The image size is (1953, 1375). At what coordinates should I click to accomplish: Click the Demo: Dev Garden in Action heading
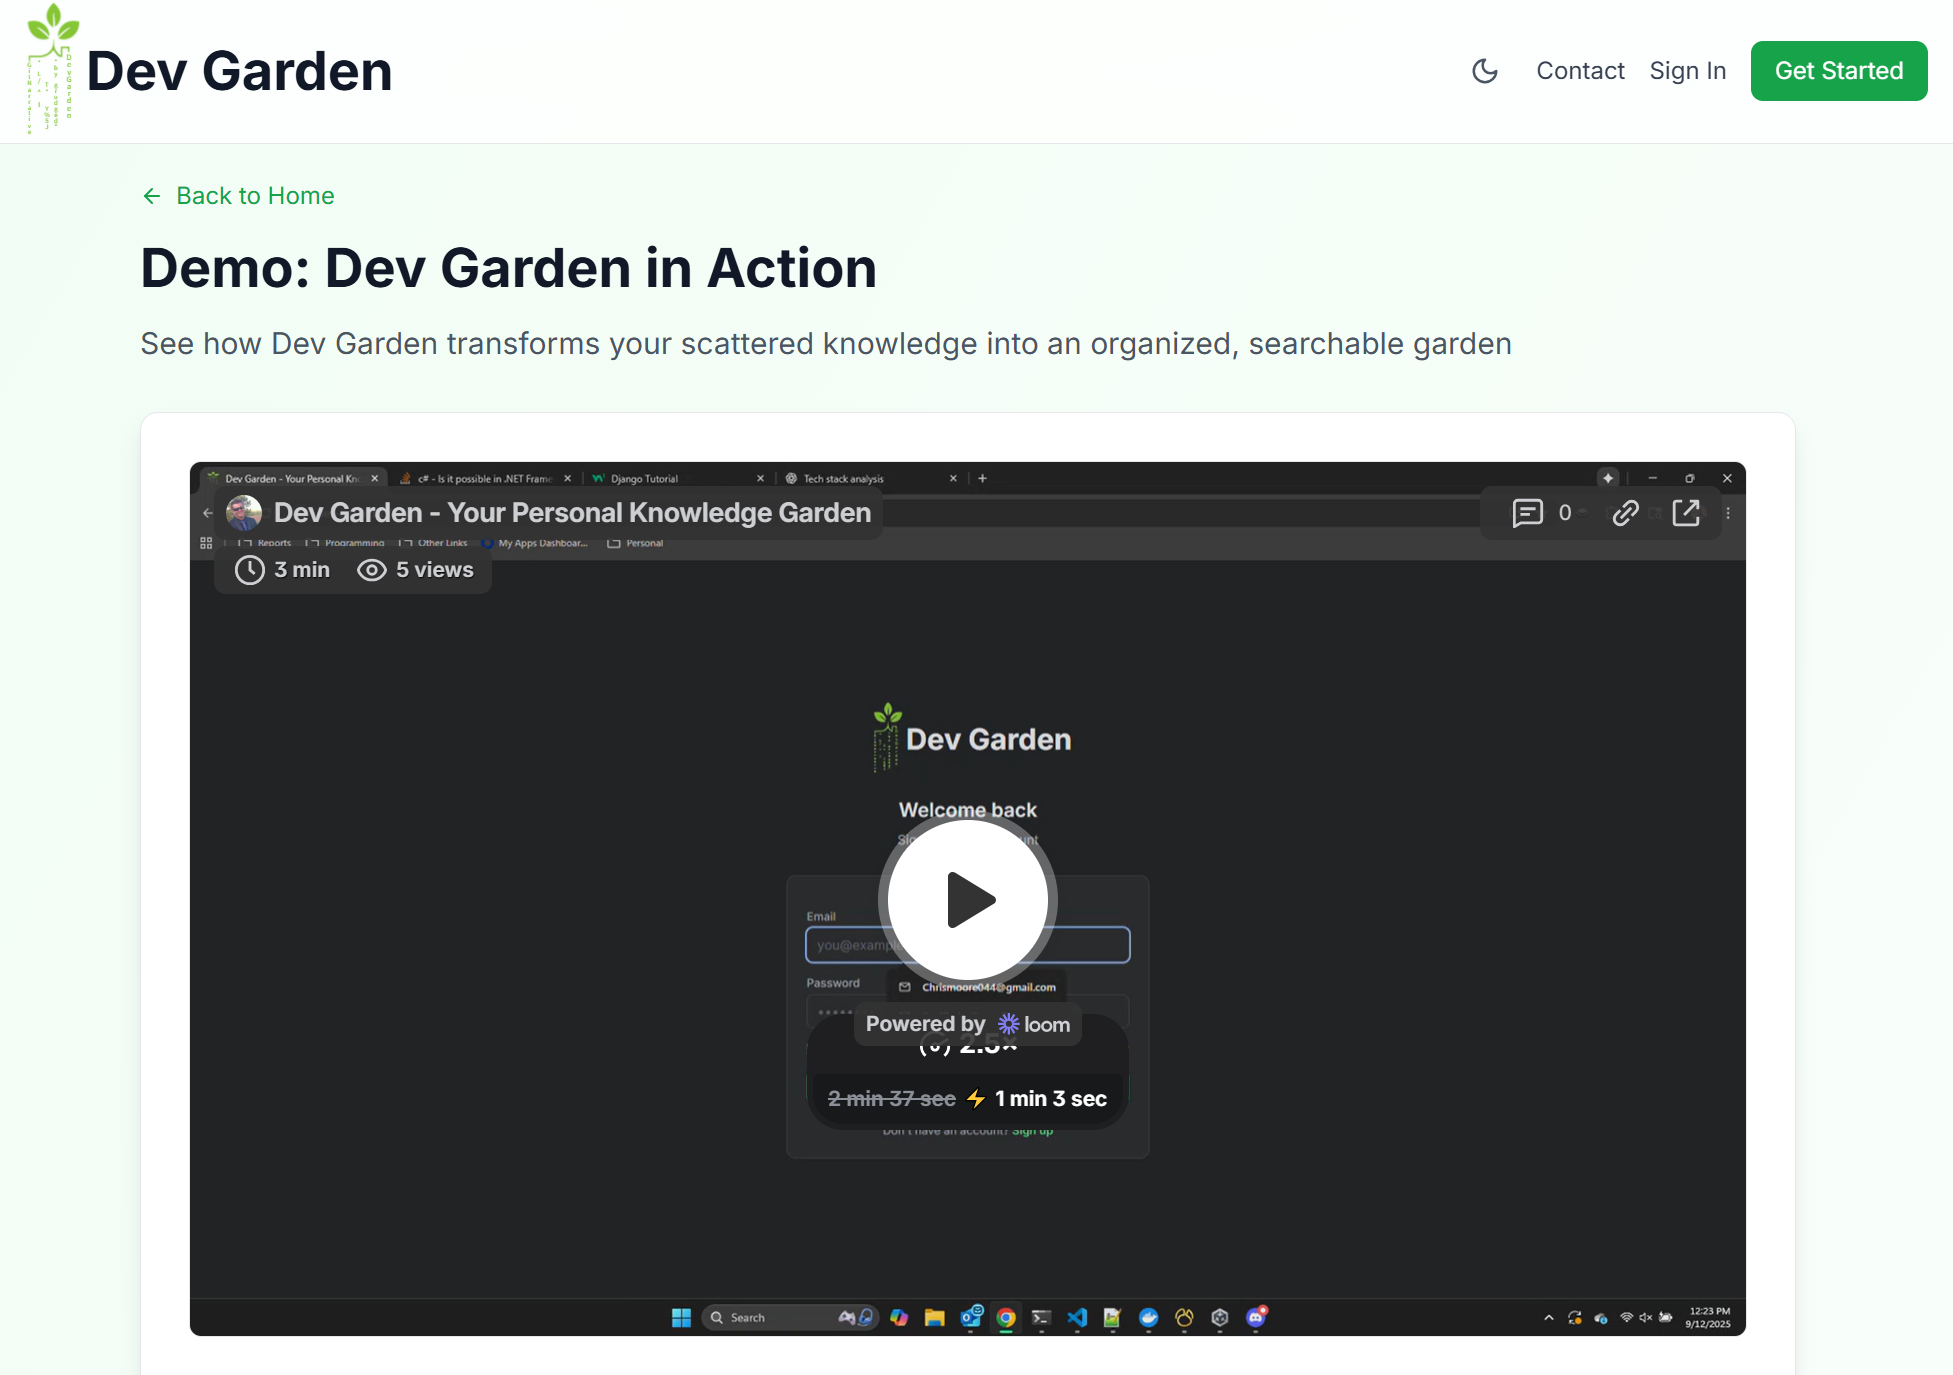click(508, 268)
